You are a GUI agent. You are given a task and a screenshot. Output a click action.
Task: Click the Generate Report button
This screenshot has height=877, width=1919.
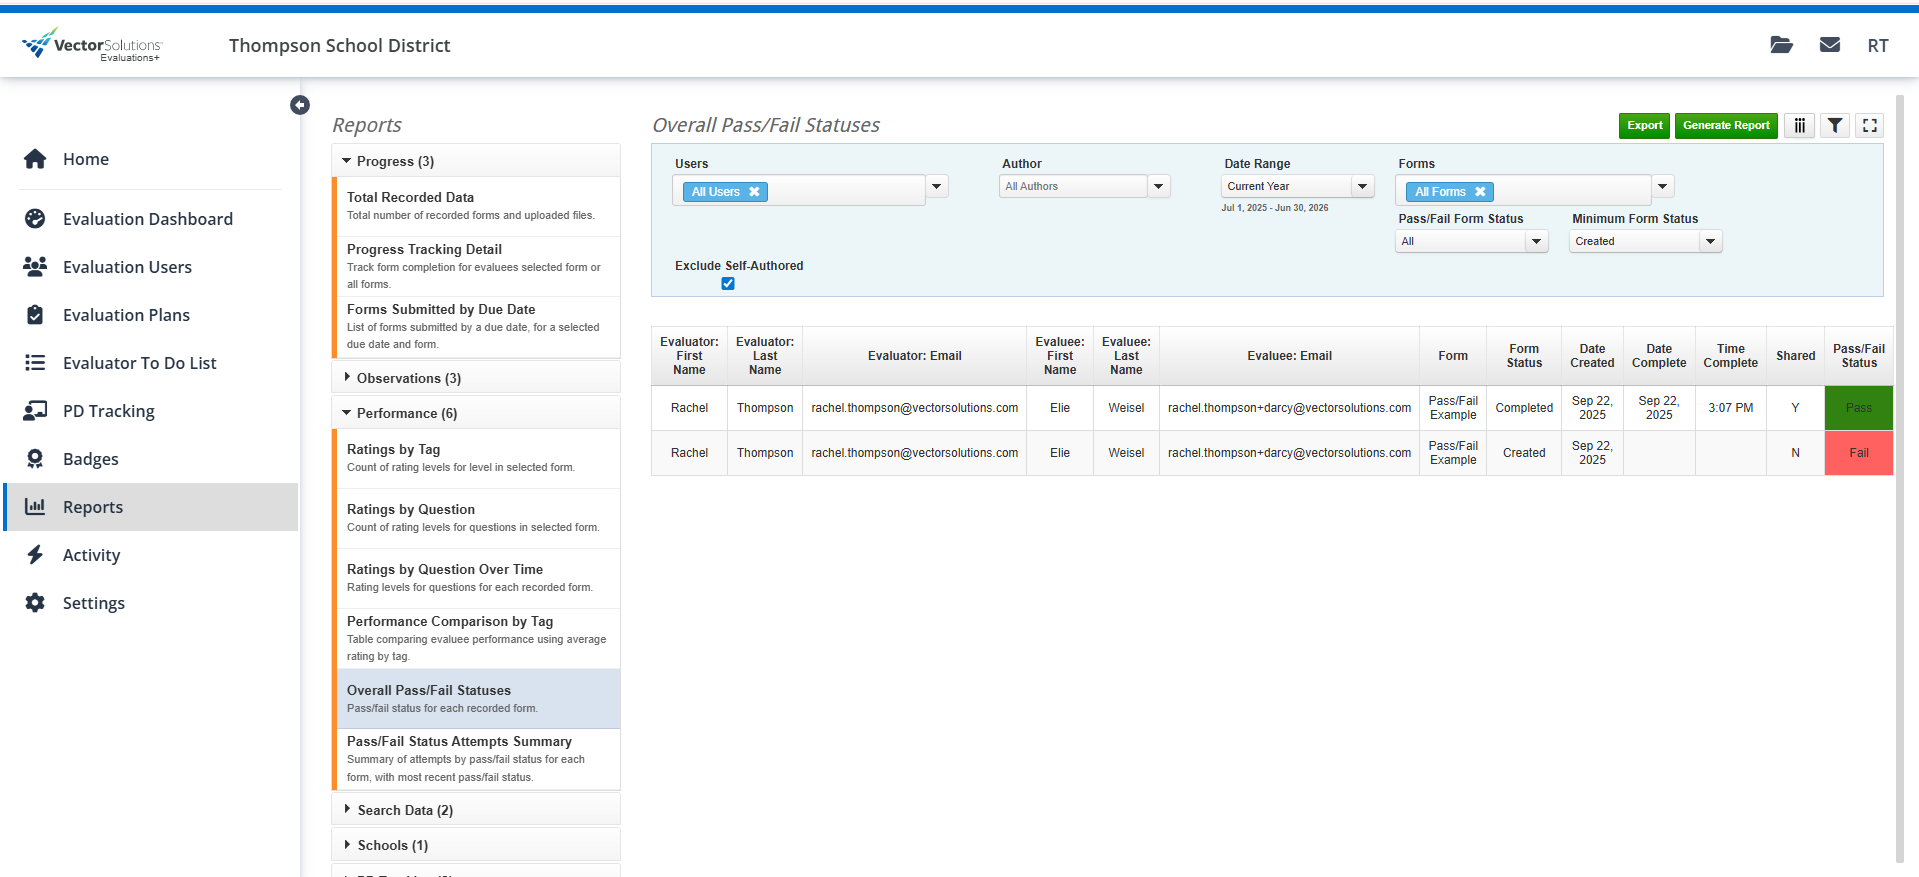[1726, 125]
